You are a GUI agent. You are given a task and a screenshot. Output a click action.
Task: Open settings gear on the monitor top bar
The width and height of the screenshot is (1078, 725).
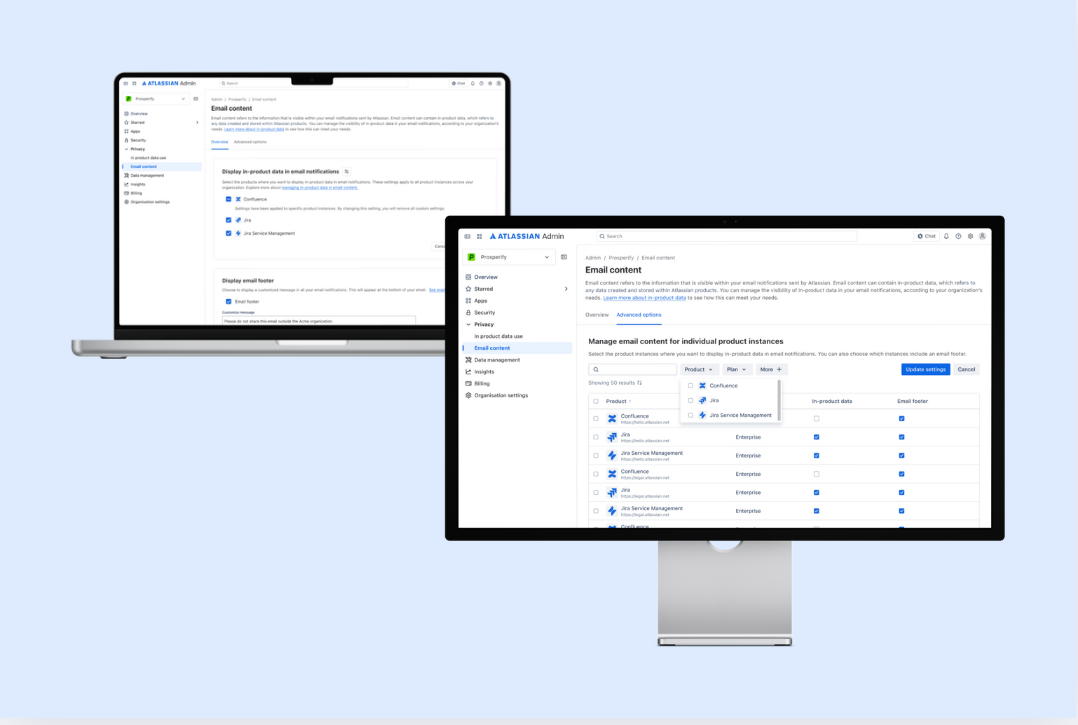(971, 236)
